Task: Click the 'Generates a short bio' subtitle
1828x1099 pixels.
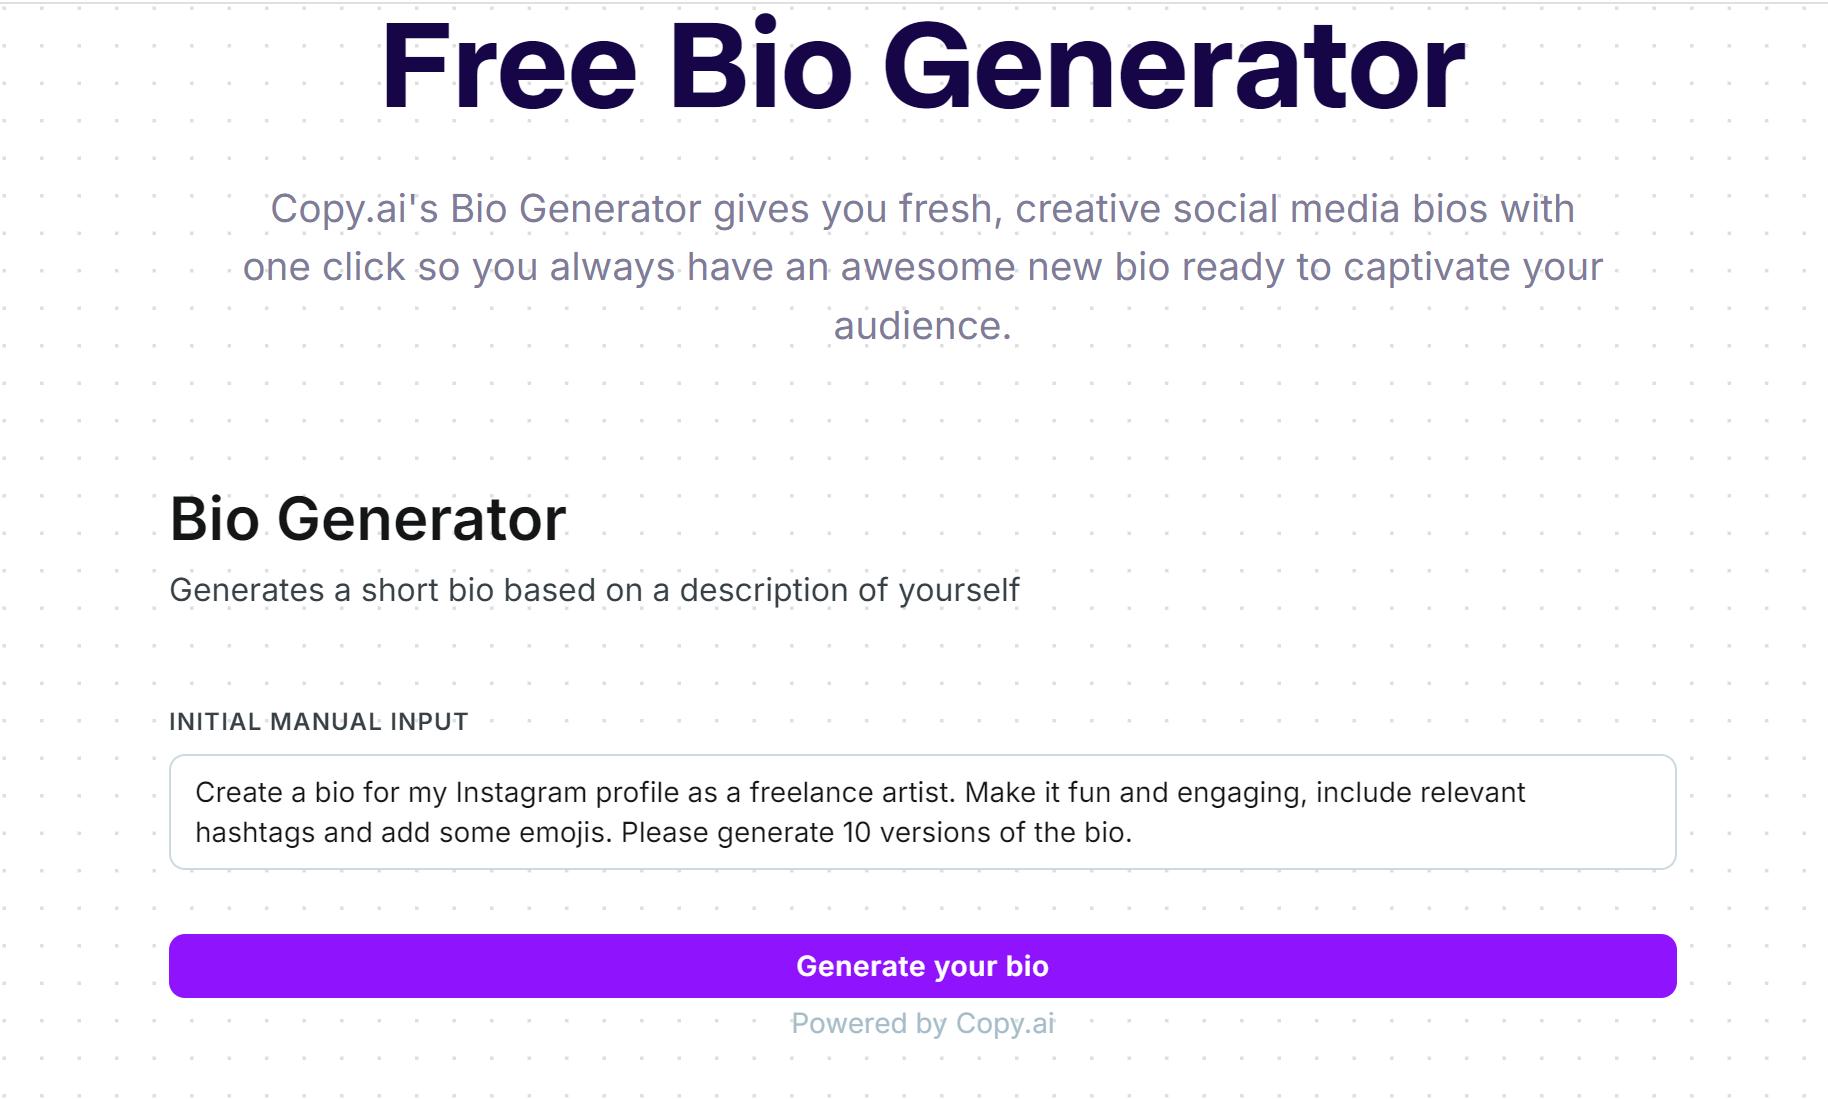Action: coord(595,590)
